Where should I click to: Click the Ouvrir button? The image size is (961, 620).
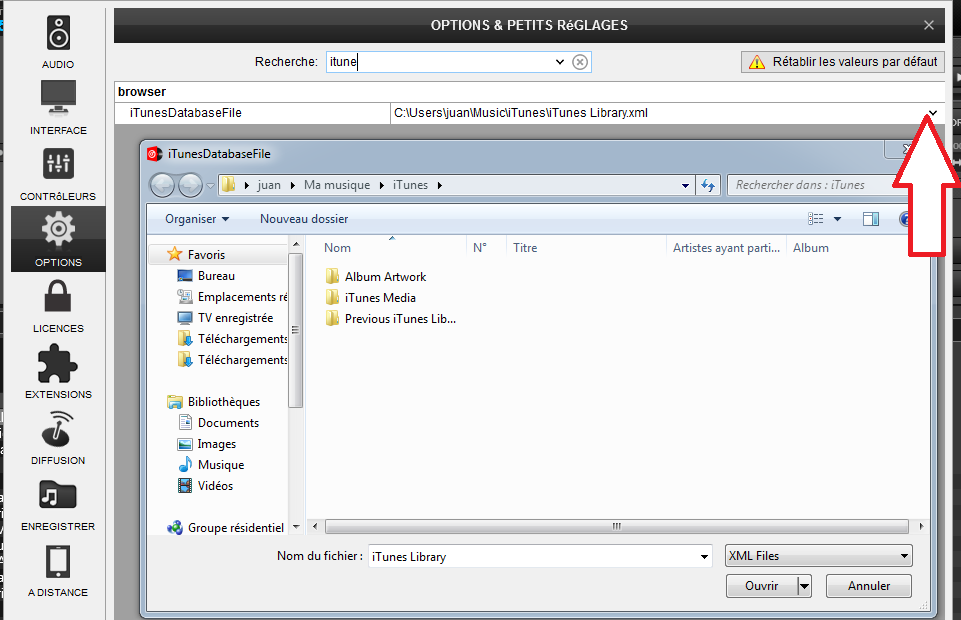[762, 586]
